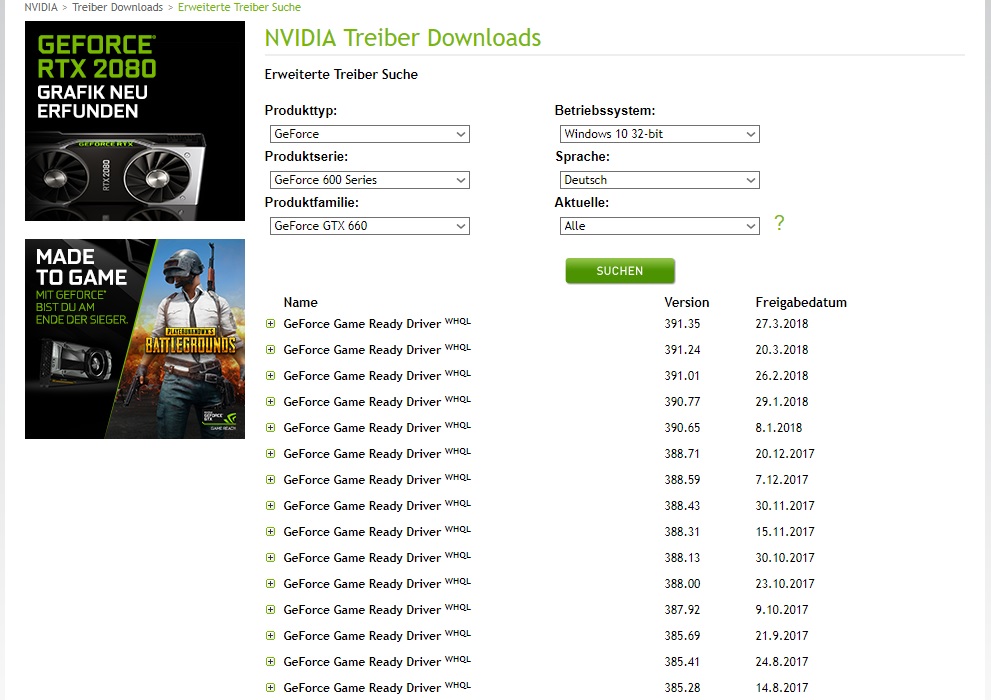This screenshot has height=700, width=991.
Task: Expand details for driver 390.77
Action: click(271, 402)
